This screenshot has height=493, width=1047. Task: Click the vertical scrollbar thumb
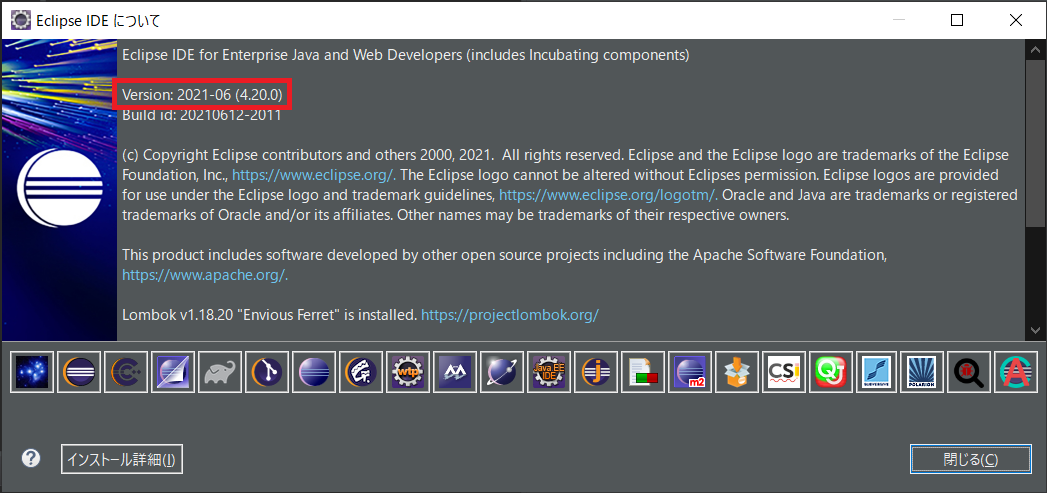tap(1035, 144)
